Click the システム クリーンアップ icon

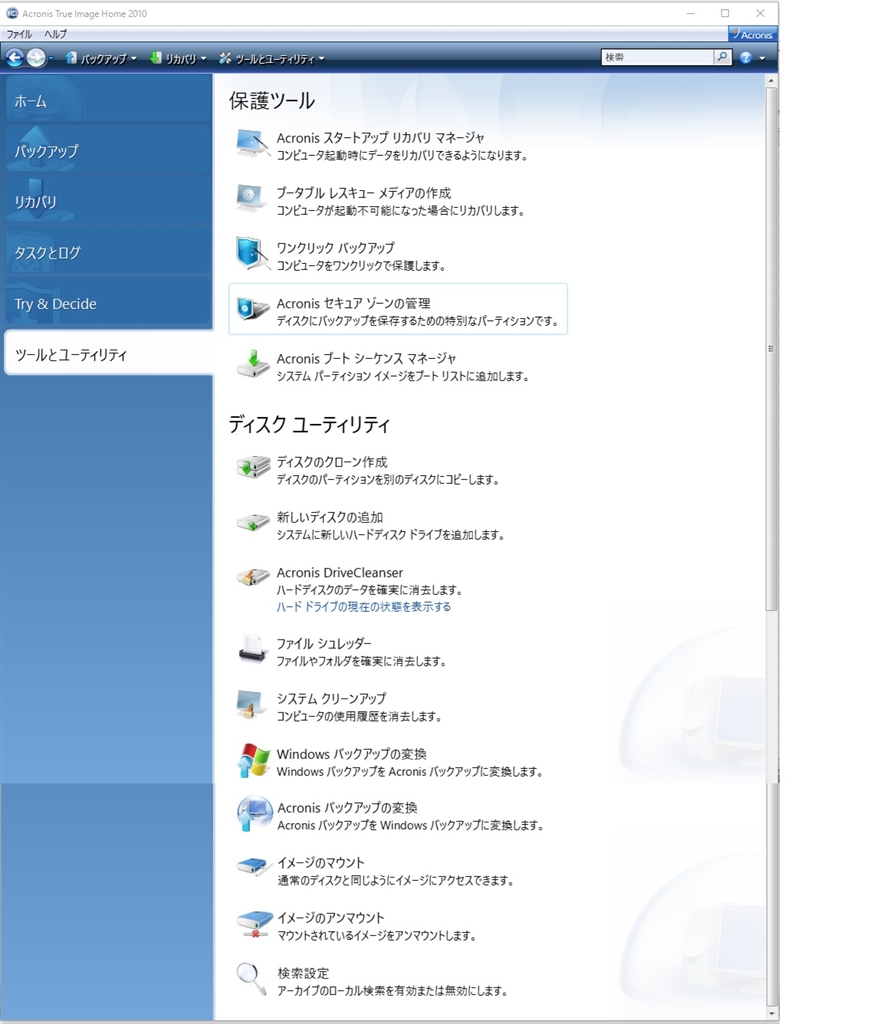(252, 705)
